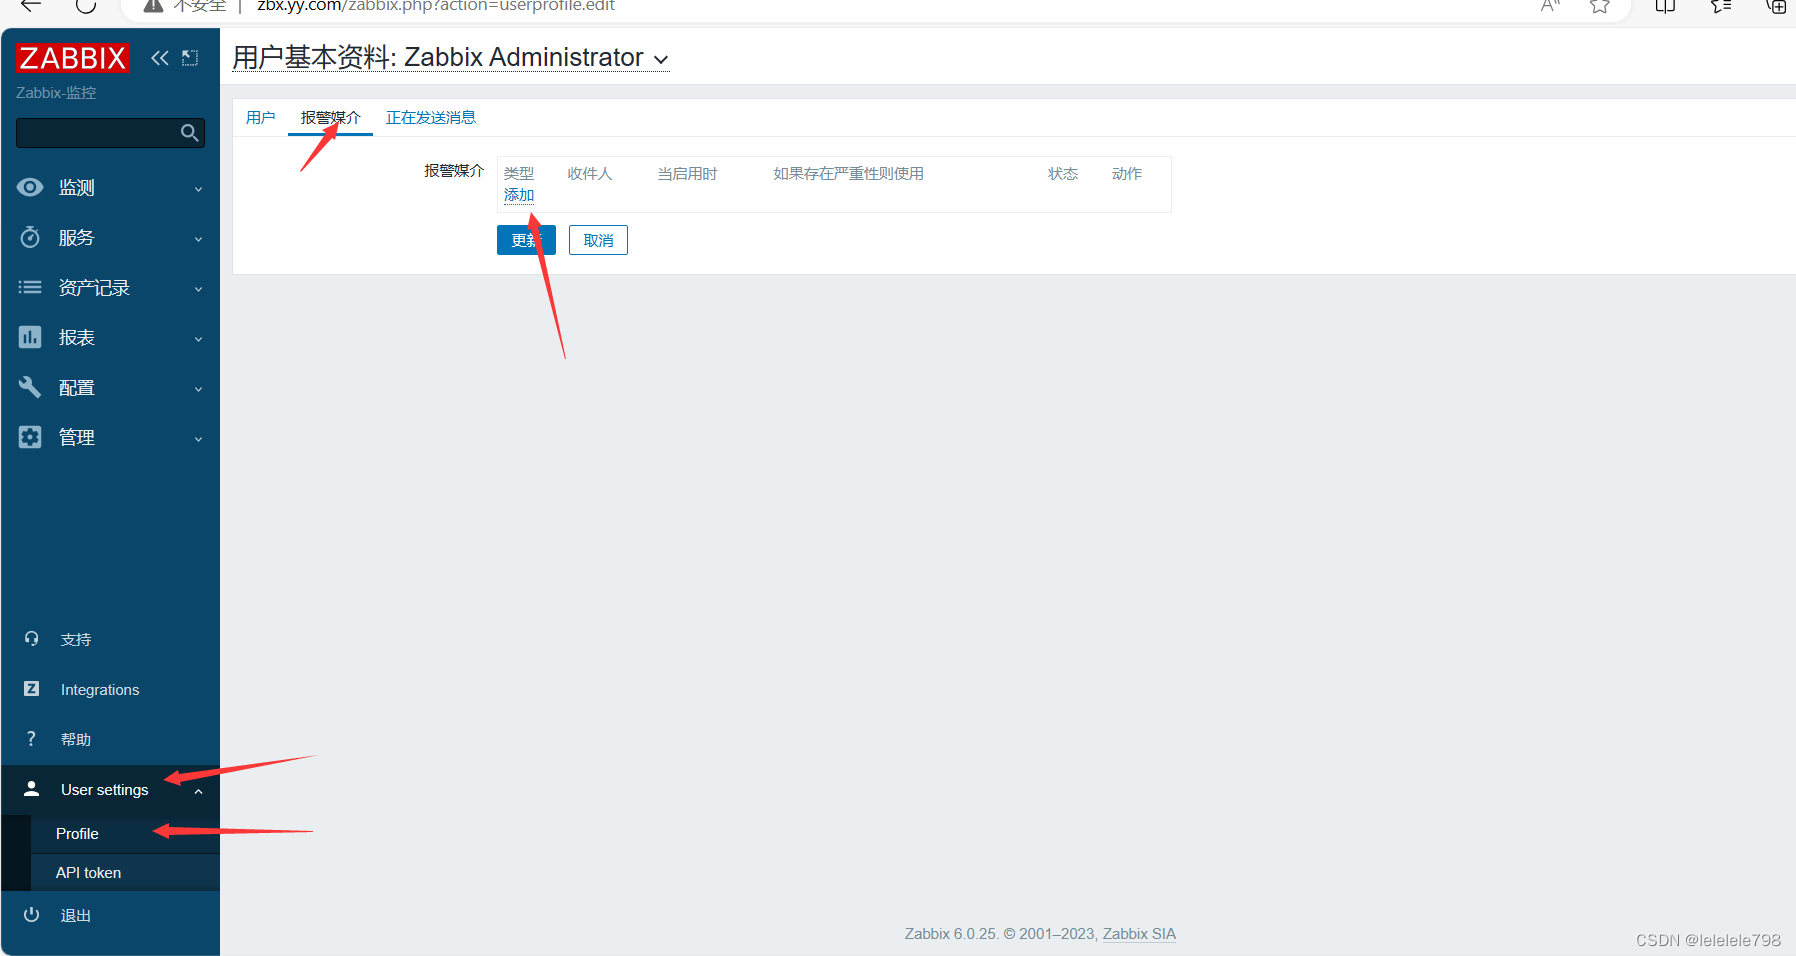Click the 取消 button
1796x956 pixels.
point(598,240)
